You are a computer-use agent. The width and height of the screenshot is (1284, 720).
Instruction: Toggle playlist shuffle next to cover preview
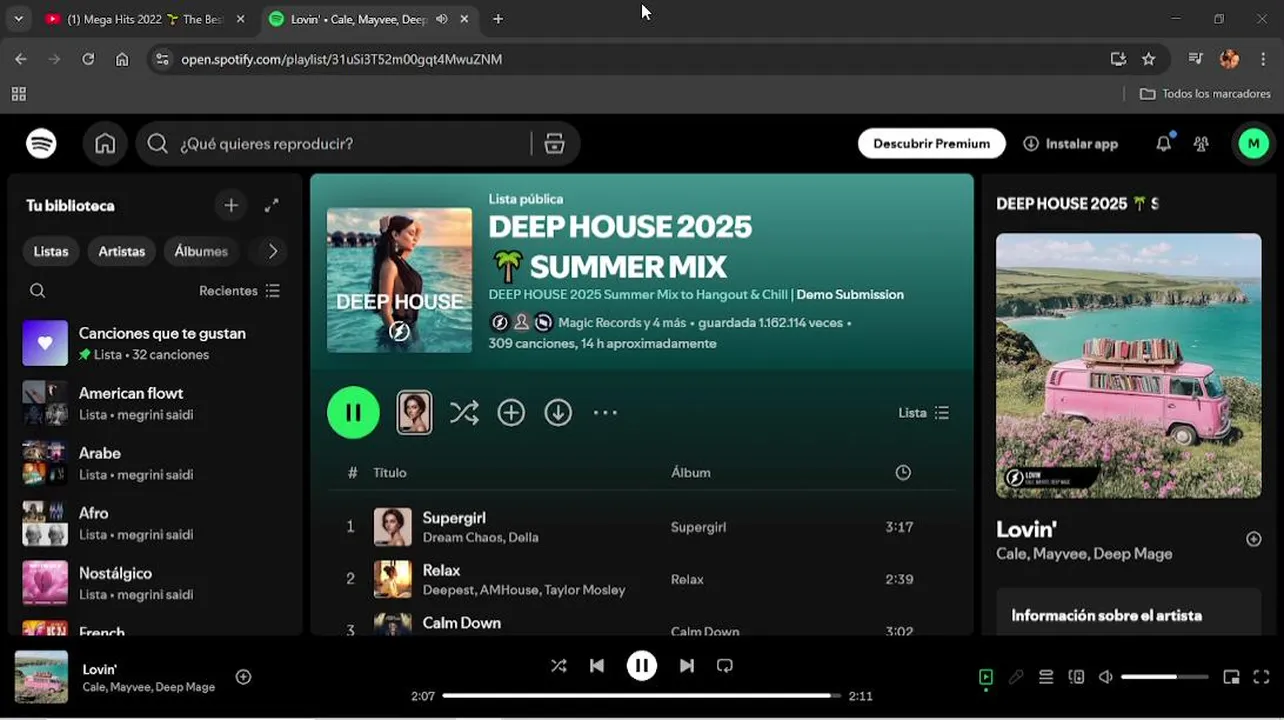click(x=464, y=412)
